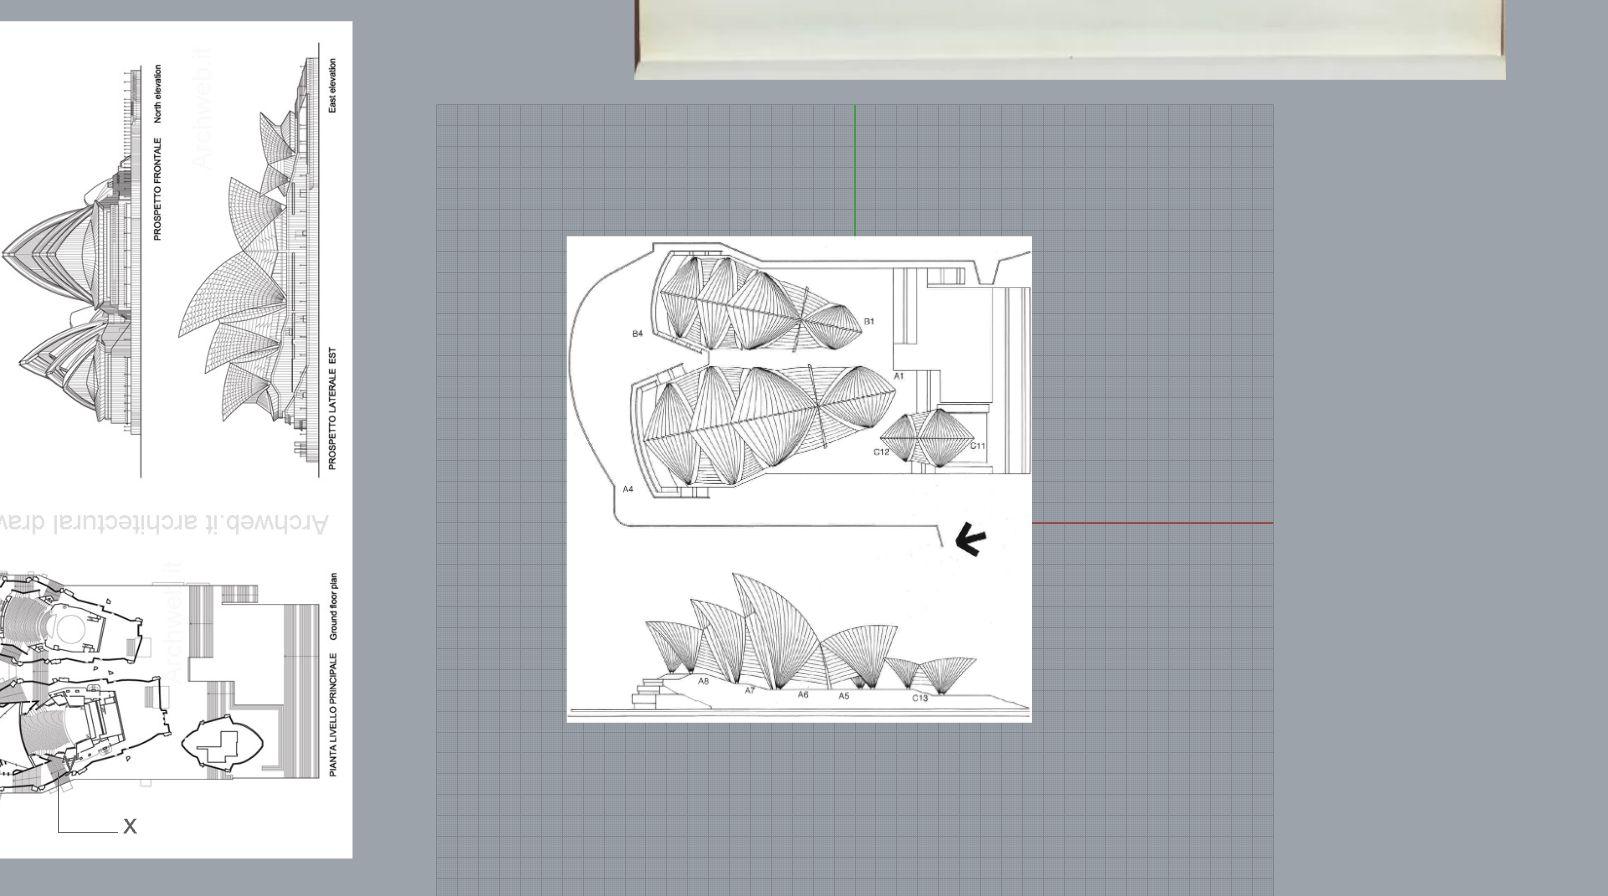Viewport: 1608px width, 896px height.
Task: Click the "X" axis label on drawing
Action: coord(129,826)
